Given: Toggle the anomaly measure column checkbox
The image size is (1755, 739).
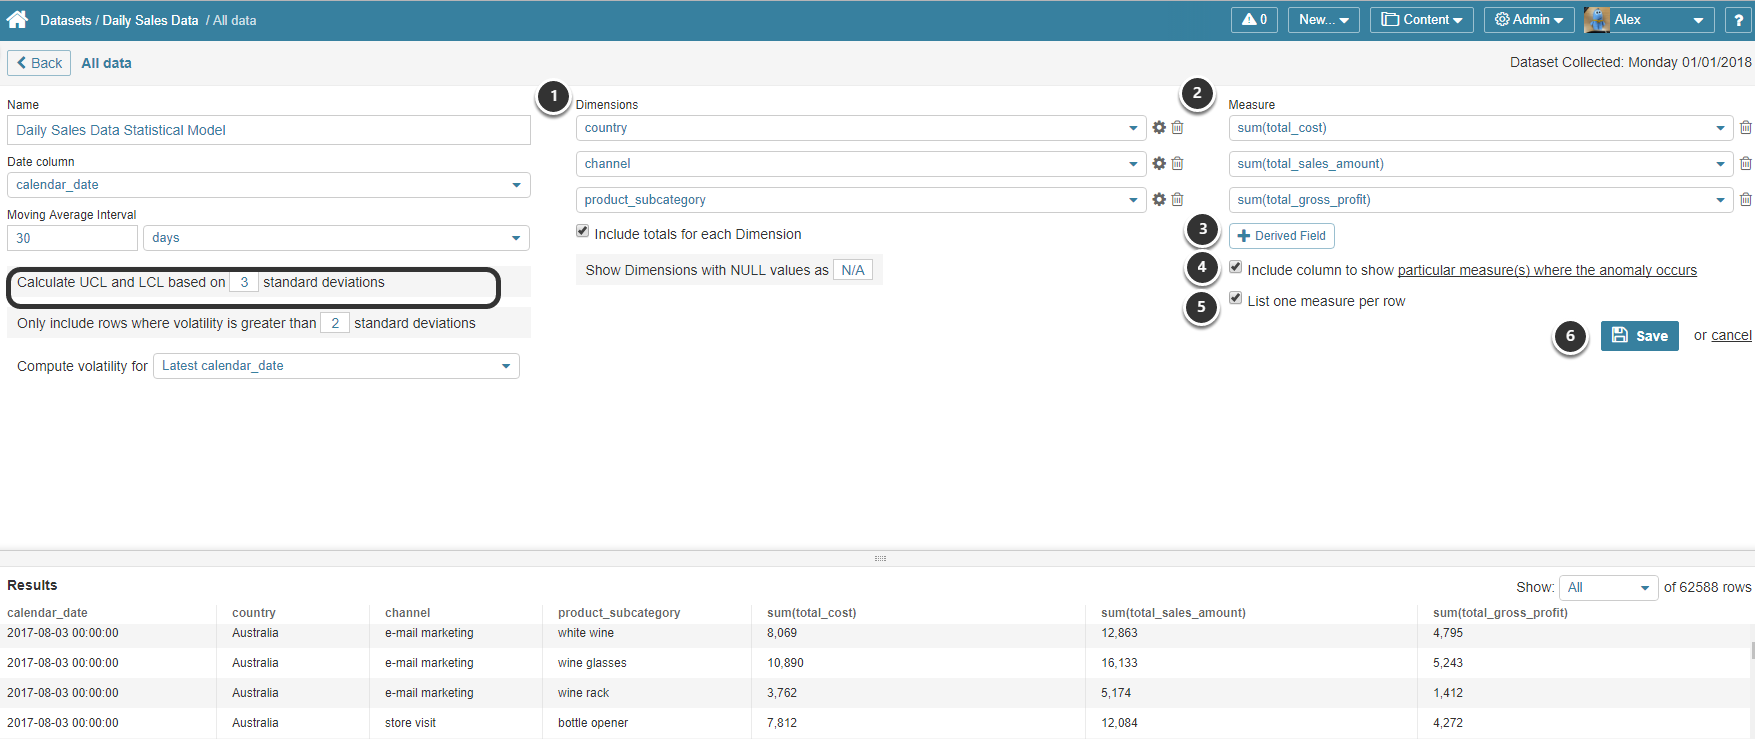Looking at the screenshot, I should [x=1236, y=268].
